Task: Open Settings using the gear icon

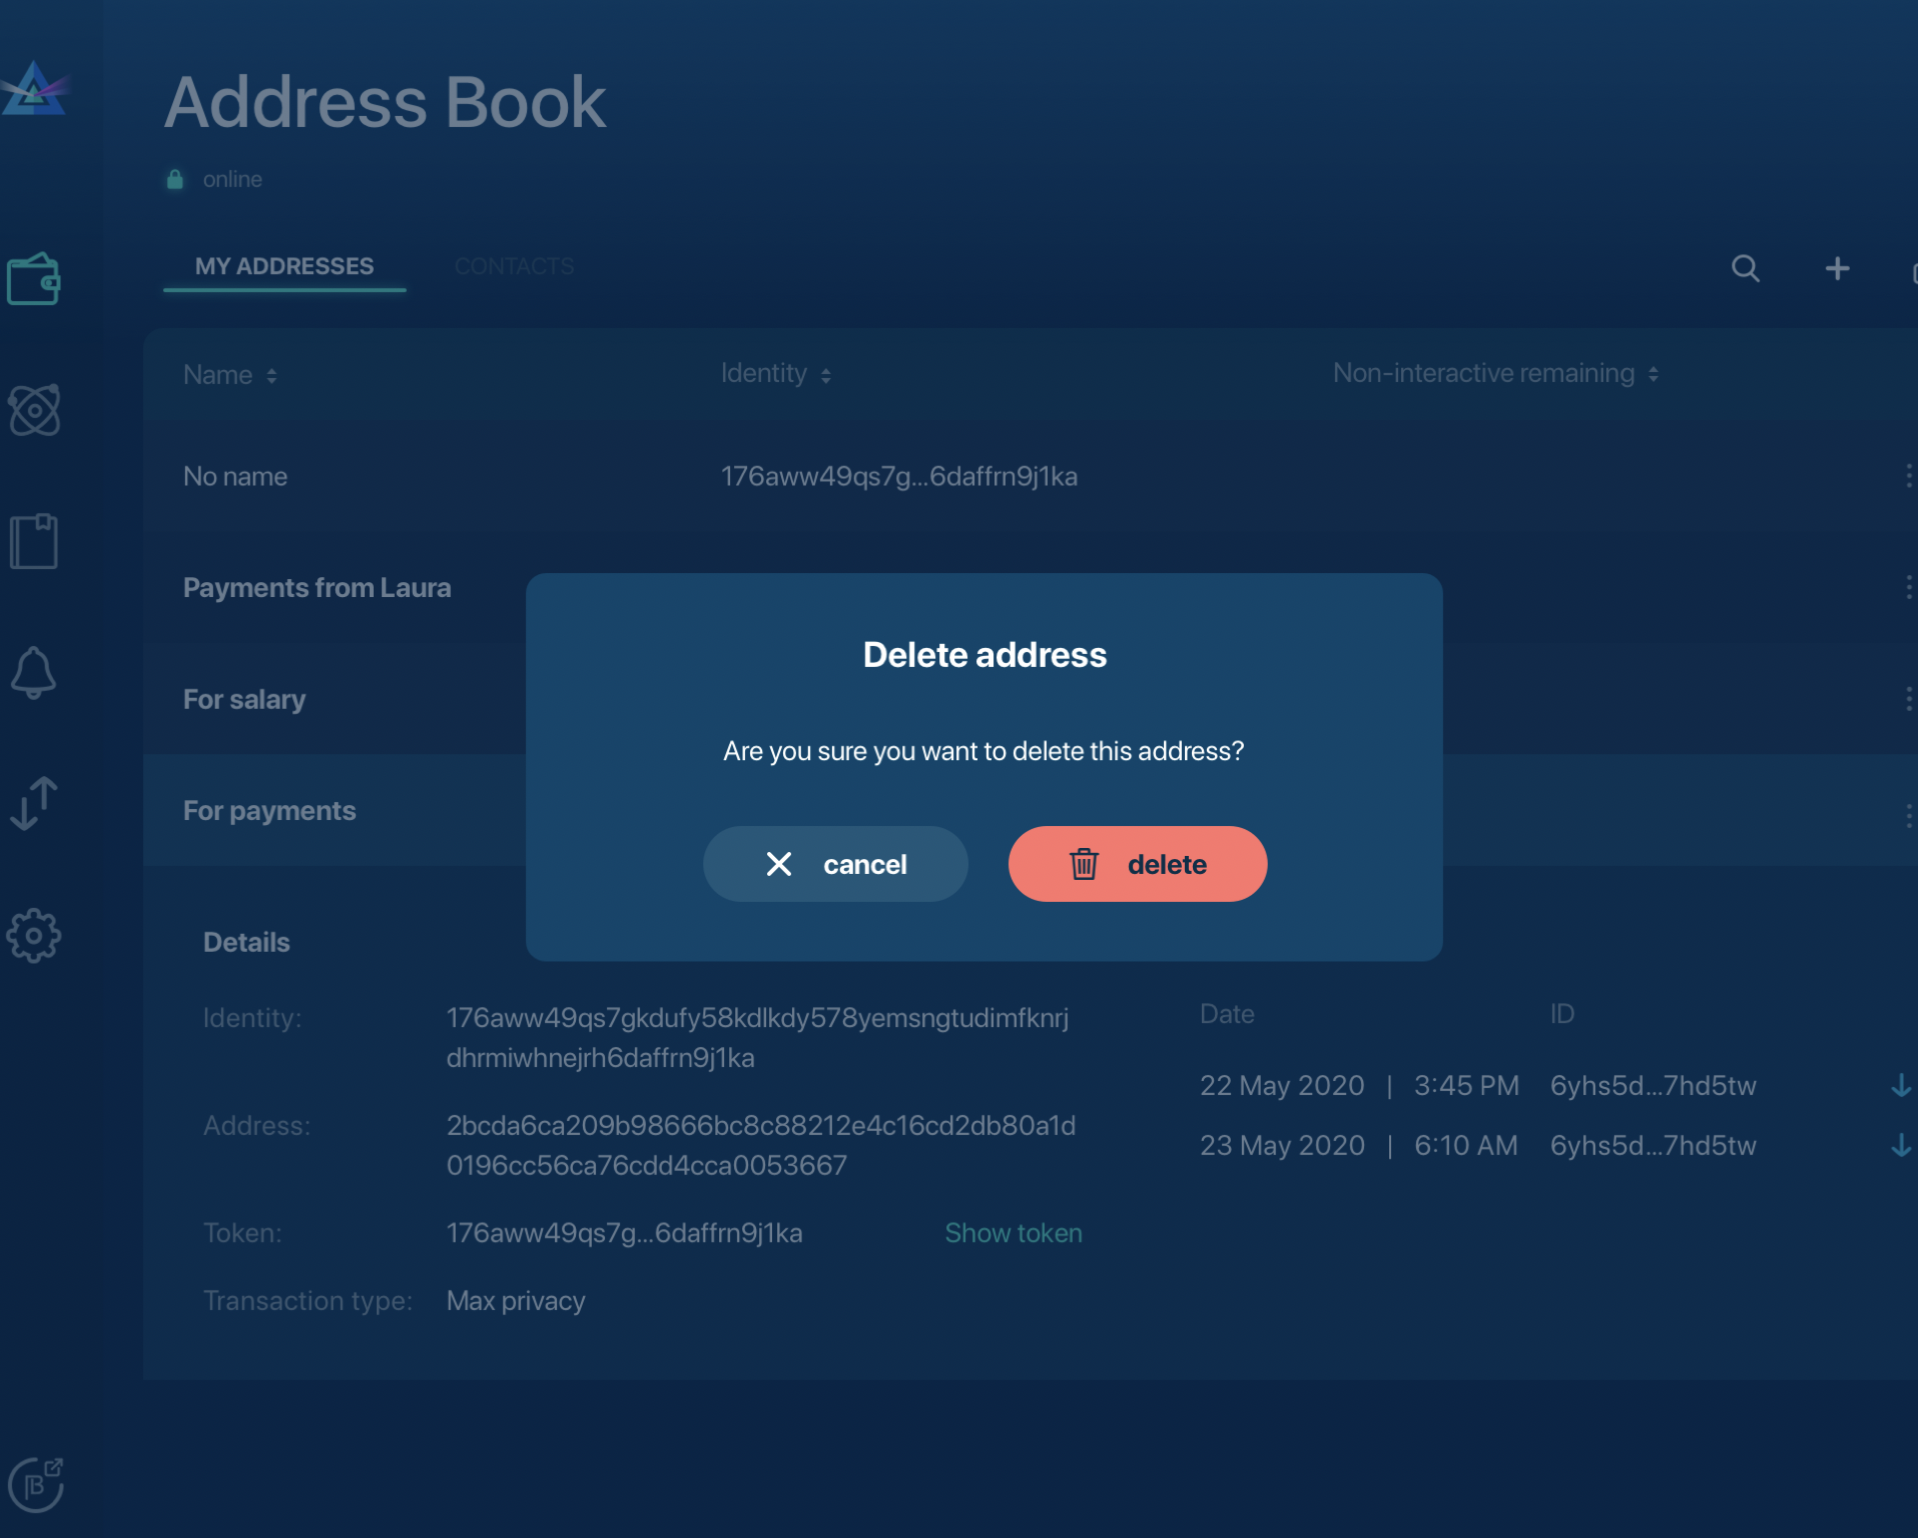Action: click(x=35, y=936)
